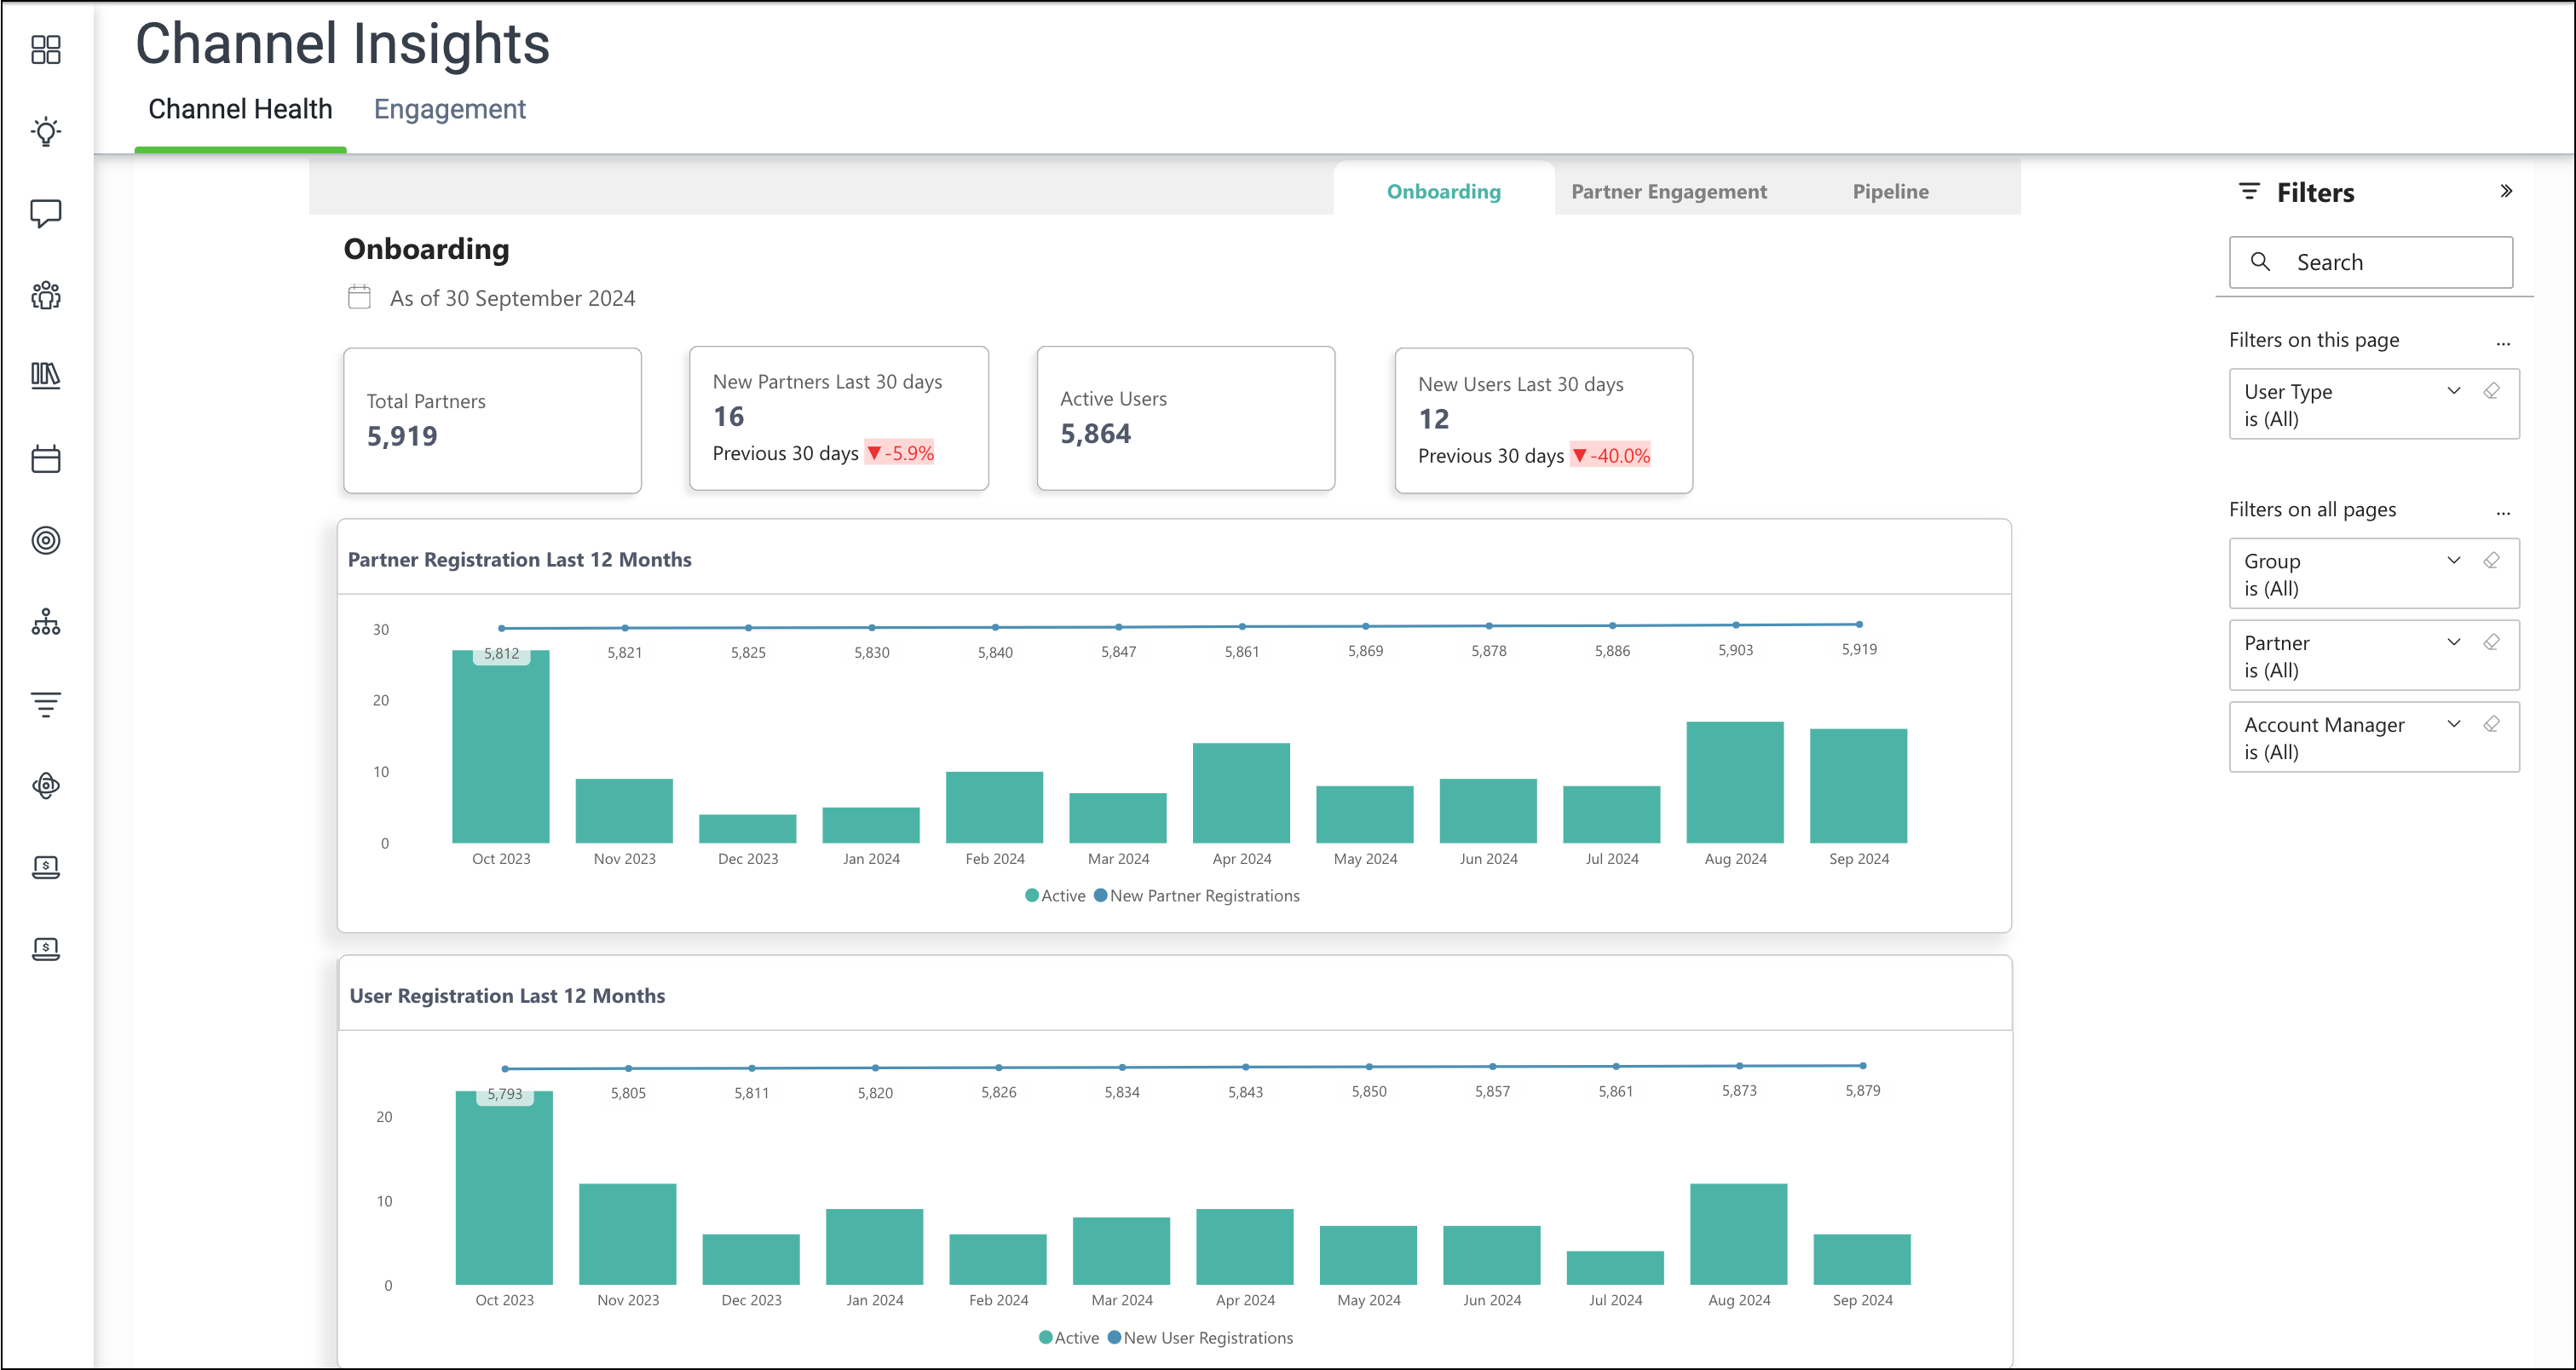Viewport: 2576px width, 1370px height.
Task: Expand the User Type filter chevron
Action: [x=2454, y=391]
